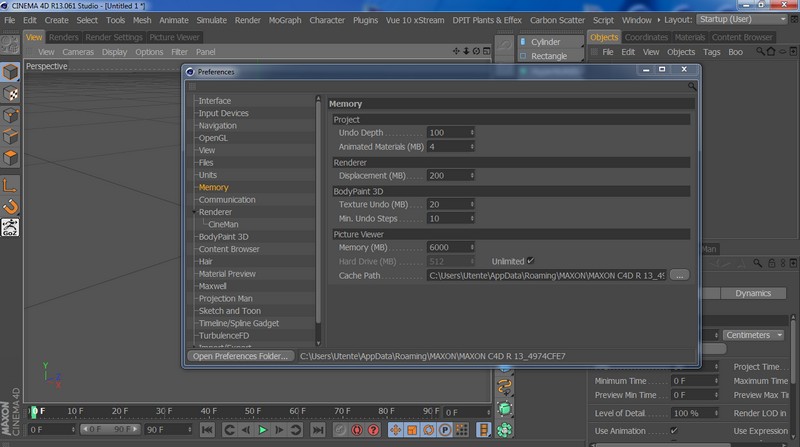Viewport: 800px width, 447px height.
Task: Step to the previous frame
Action: pyautogui.click(x=246, y=430)
